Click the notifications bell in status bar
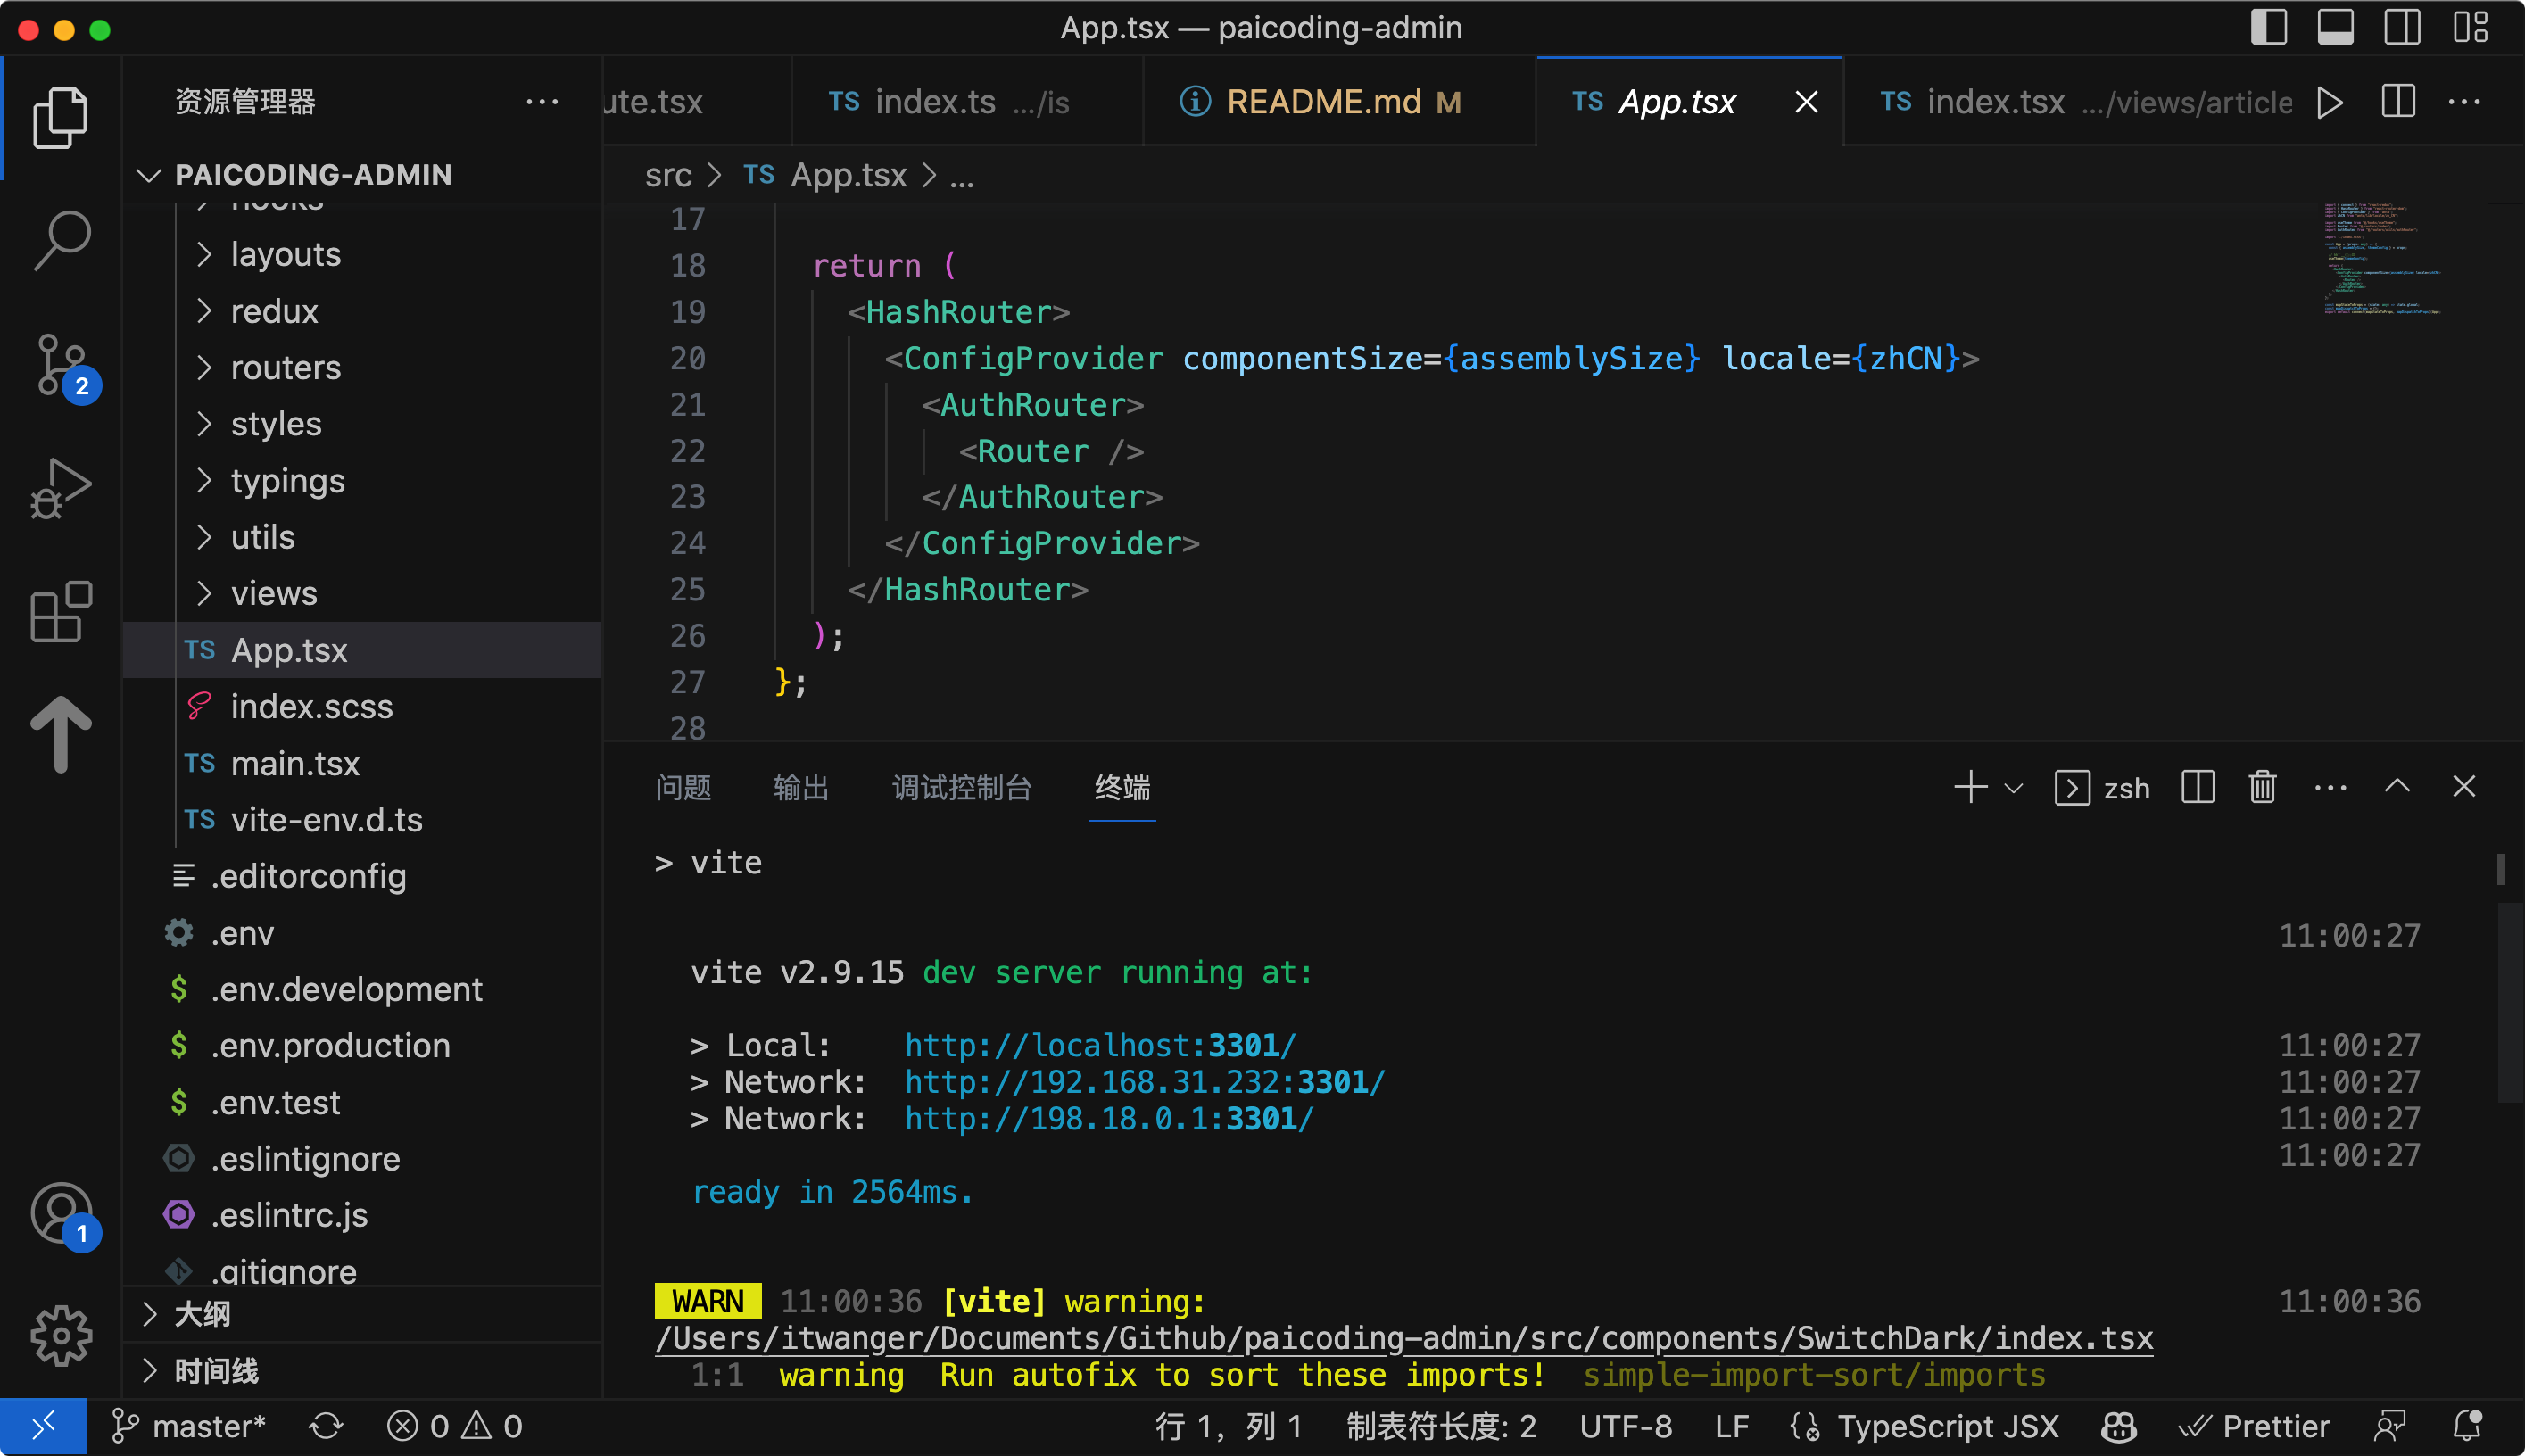This screenshot has height=1456, width=2525. click(2467, 1426)
